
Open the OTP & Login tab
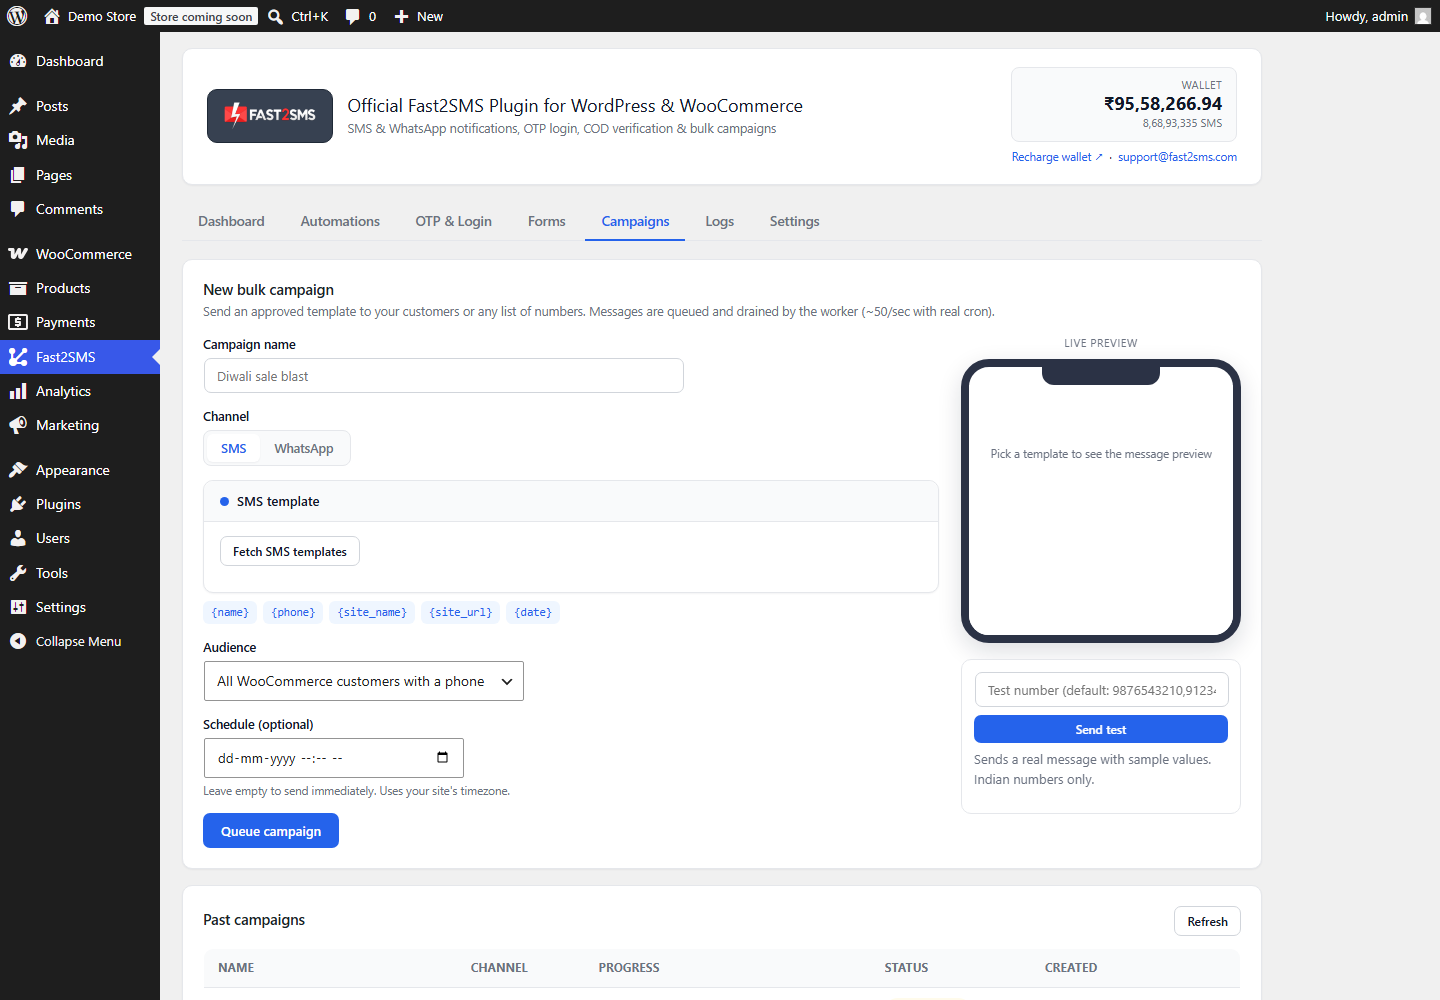[x=453, y=221]
